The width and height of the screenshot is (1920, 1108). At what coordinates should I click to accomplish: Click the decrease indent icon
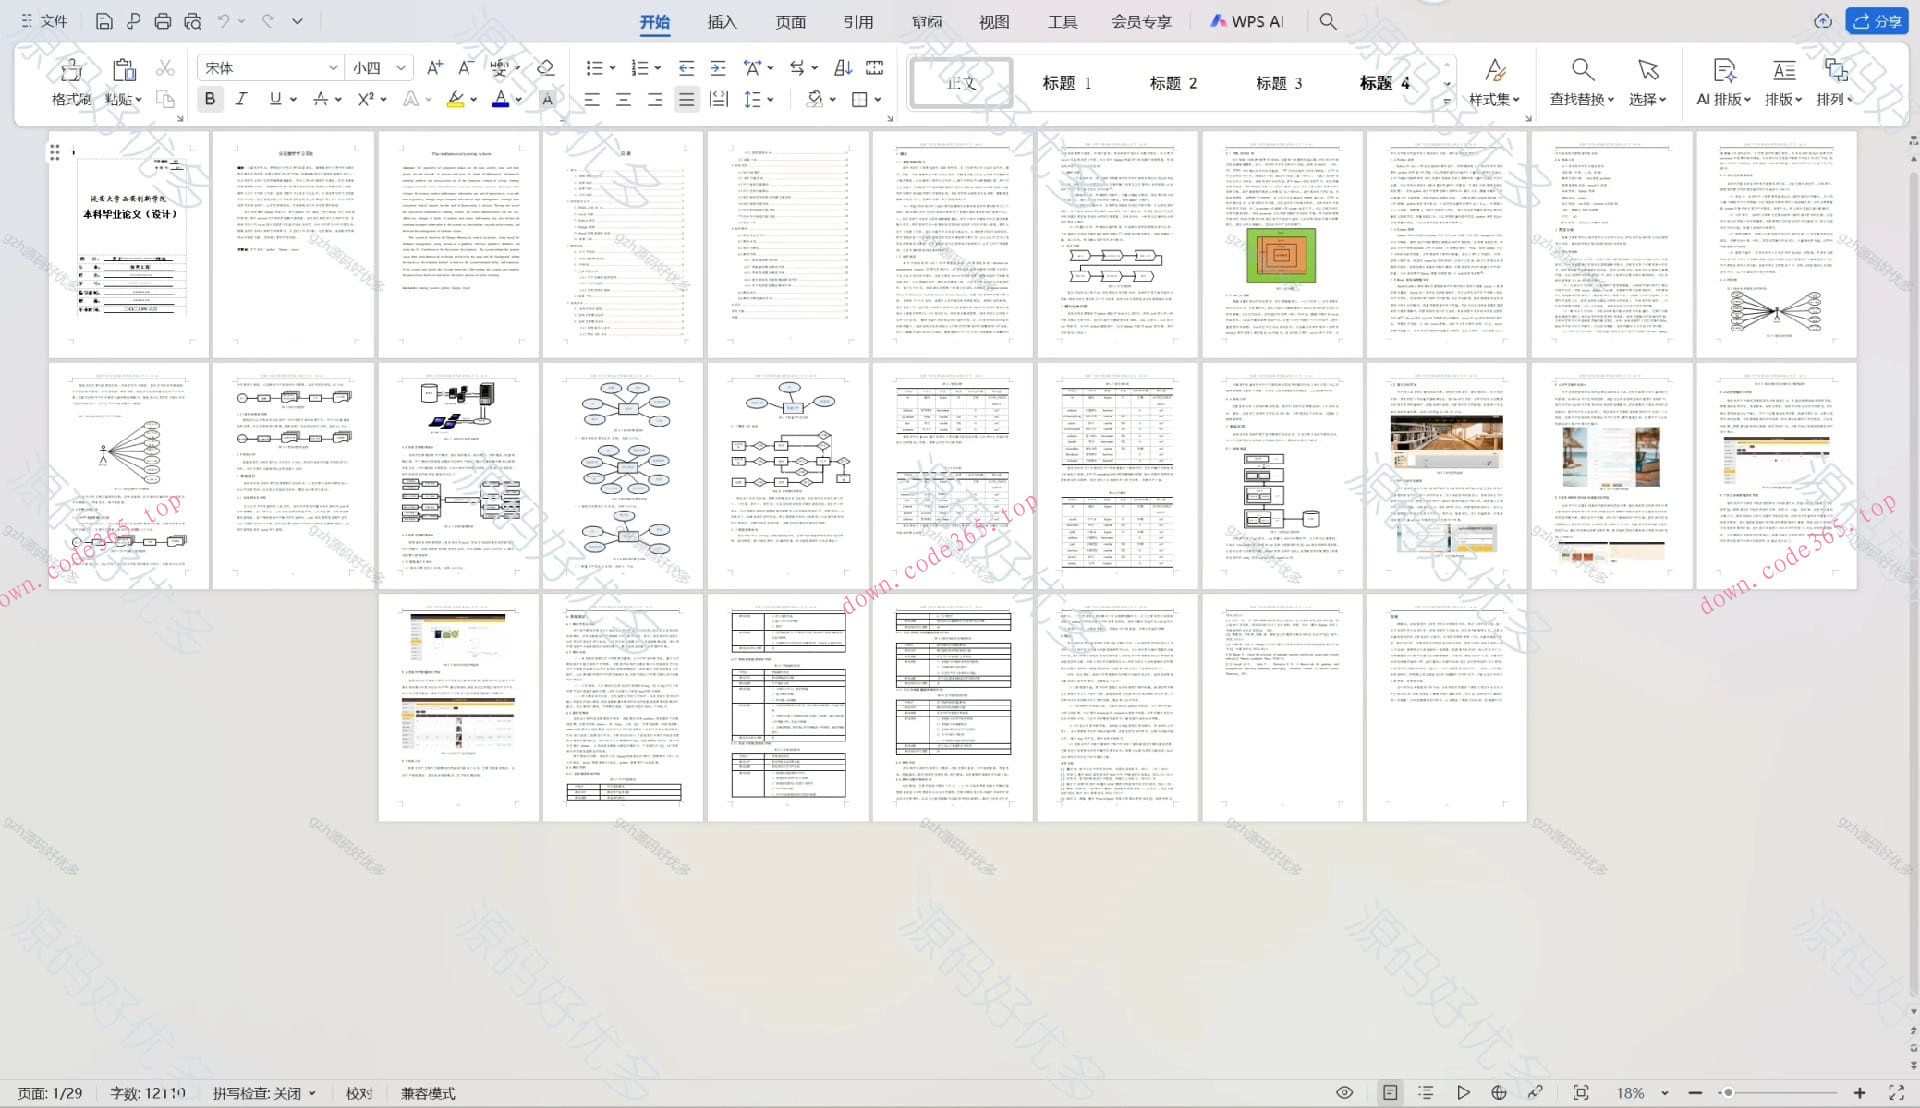(686, 68)
